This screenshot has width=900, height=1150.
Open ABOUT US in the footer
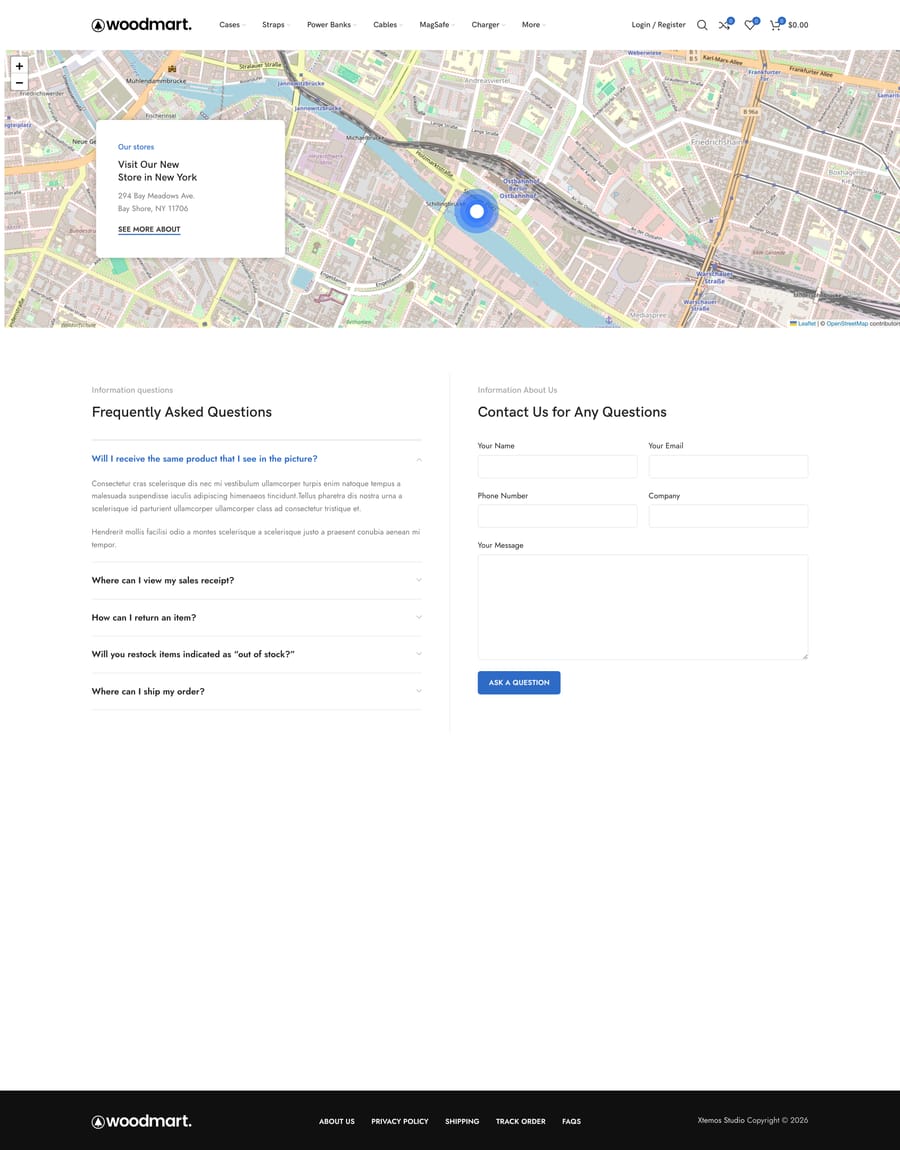pyautogui.click(x=337, y=1121)
